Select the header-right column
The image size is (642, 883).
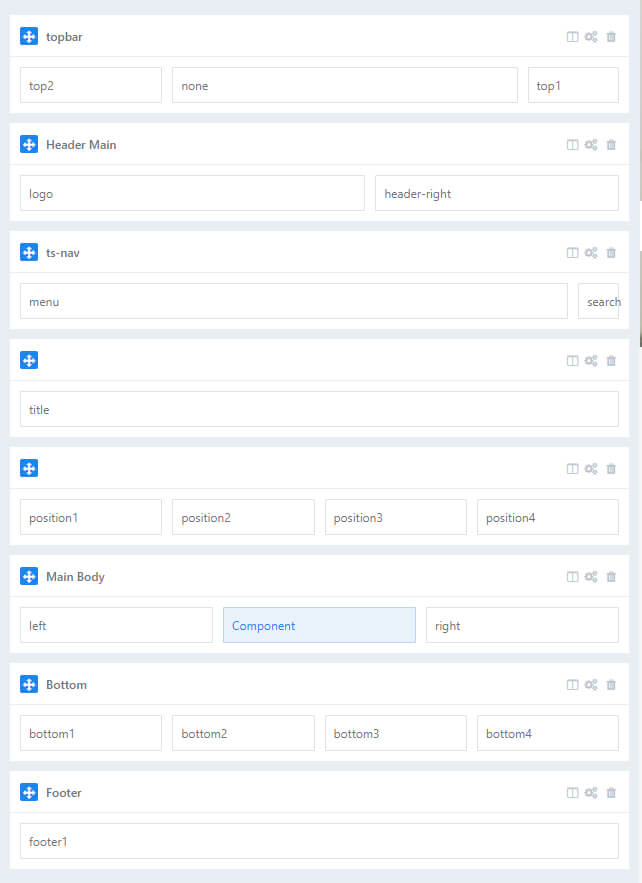click(x=497, y=193)
